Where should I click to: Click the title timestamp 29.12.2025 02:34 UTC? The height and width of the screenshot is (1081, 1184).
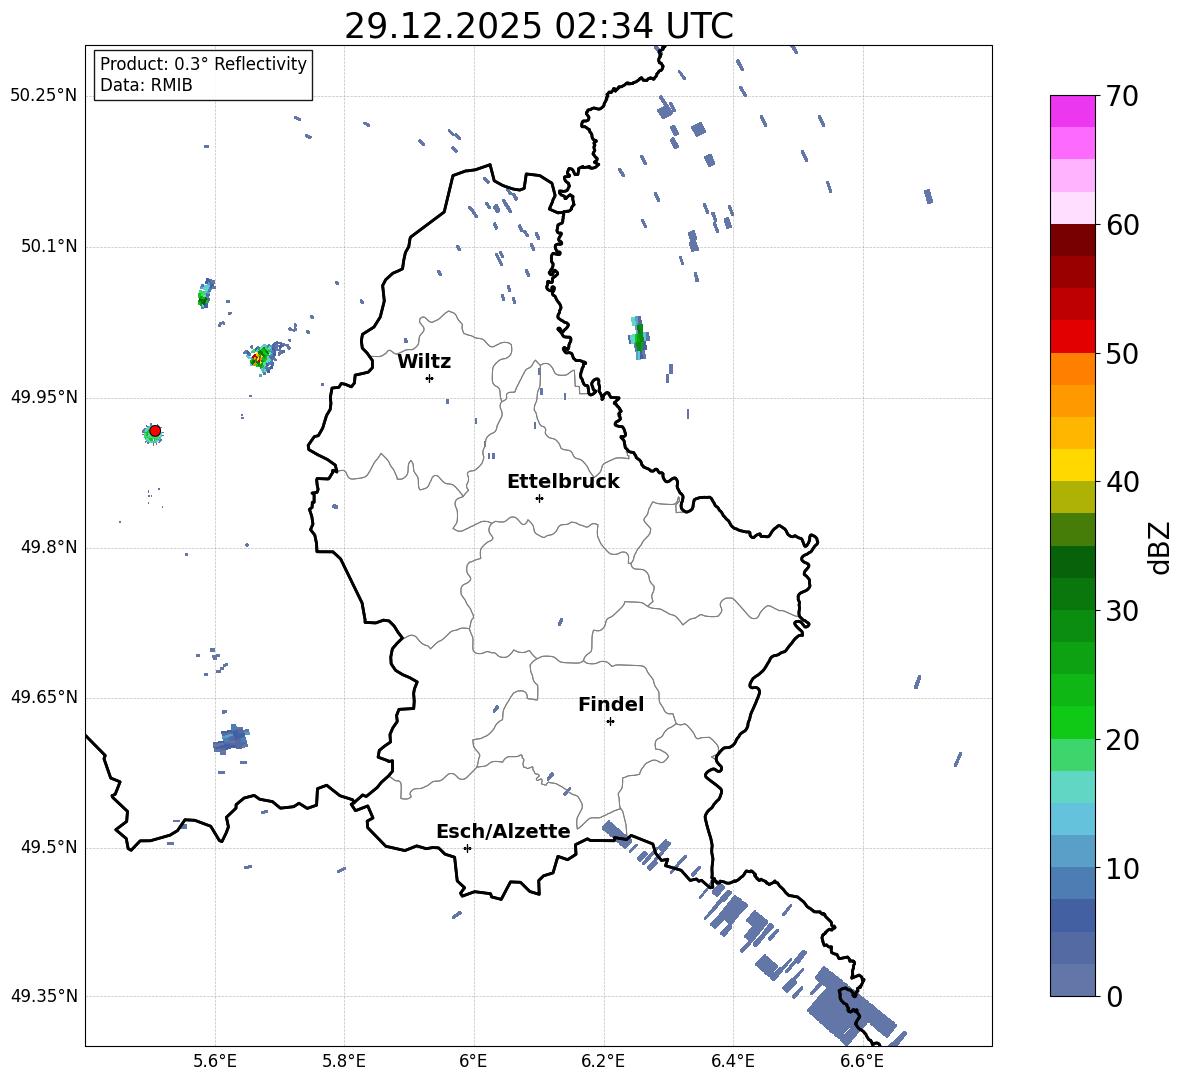coord(538,26)
